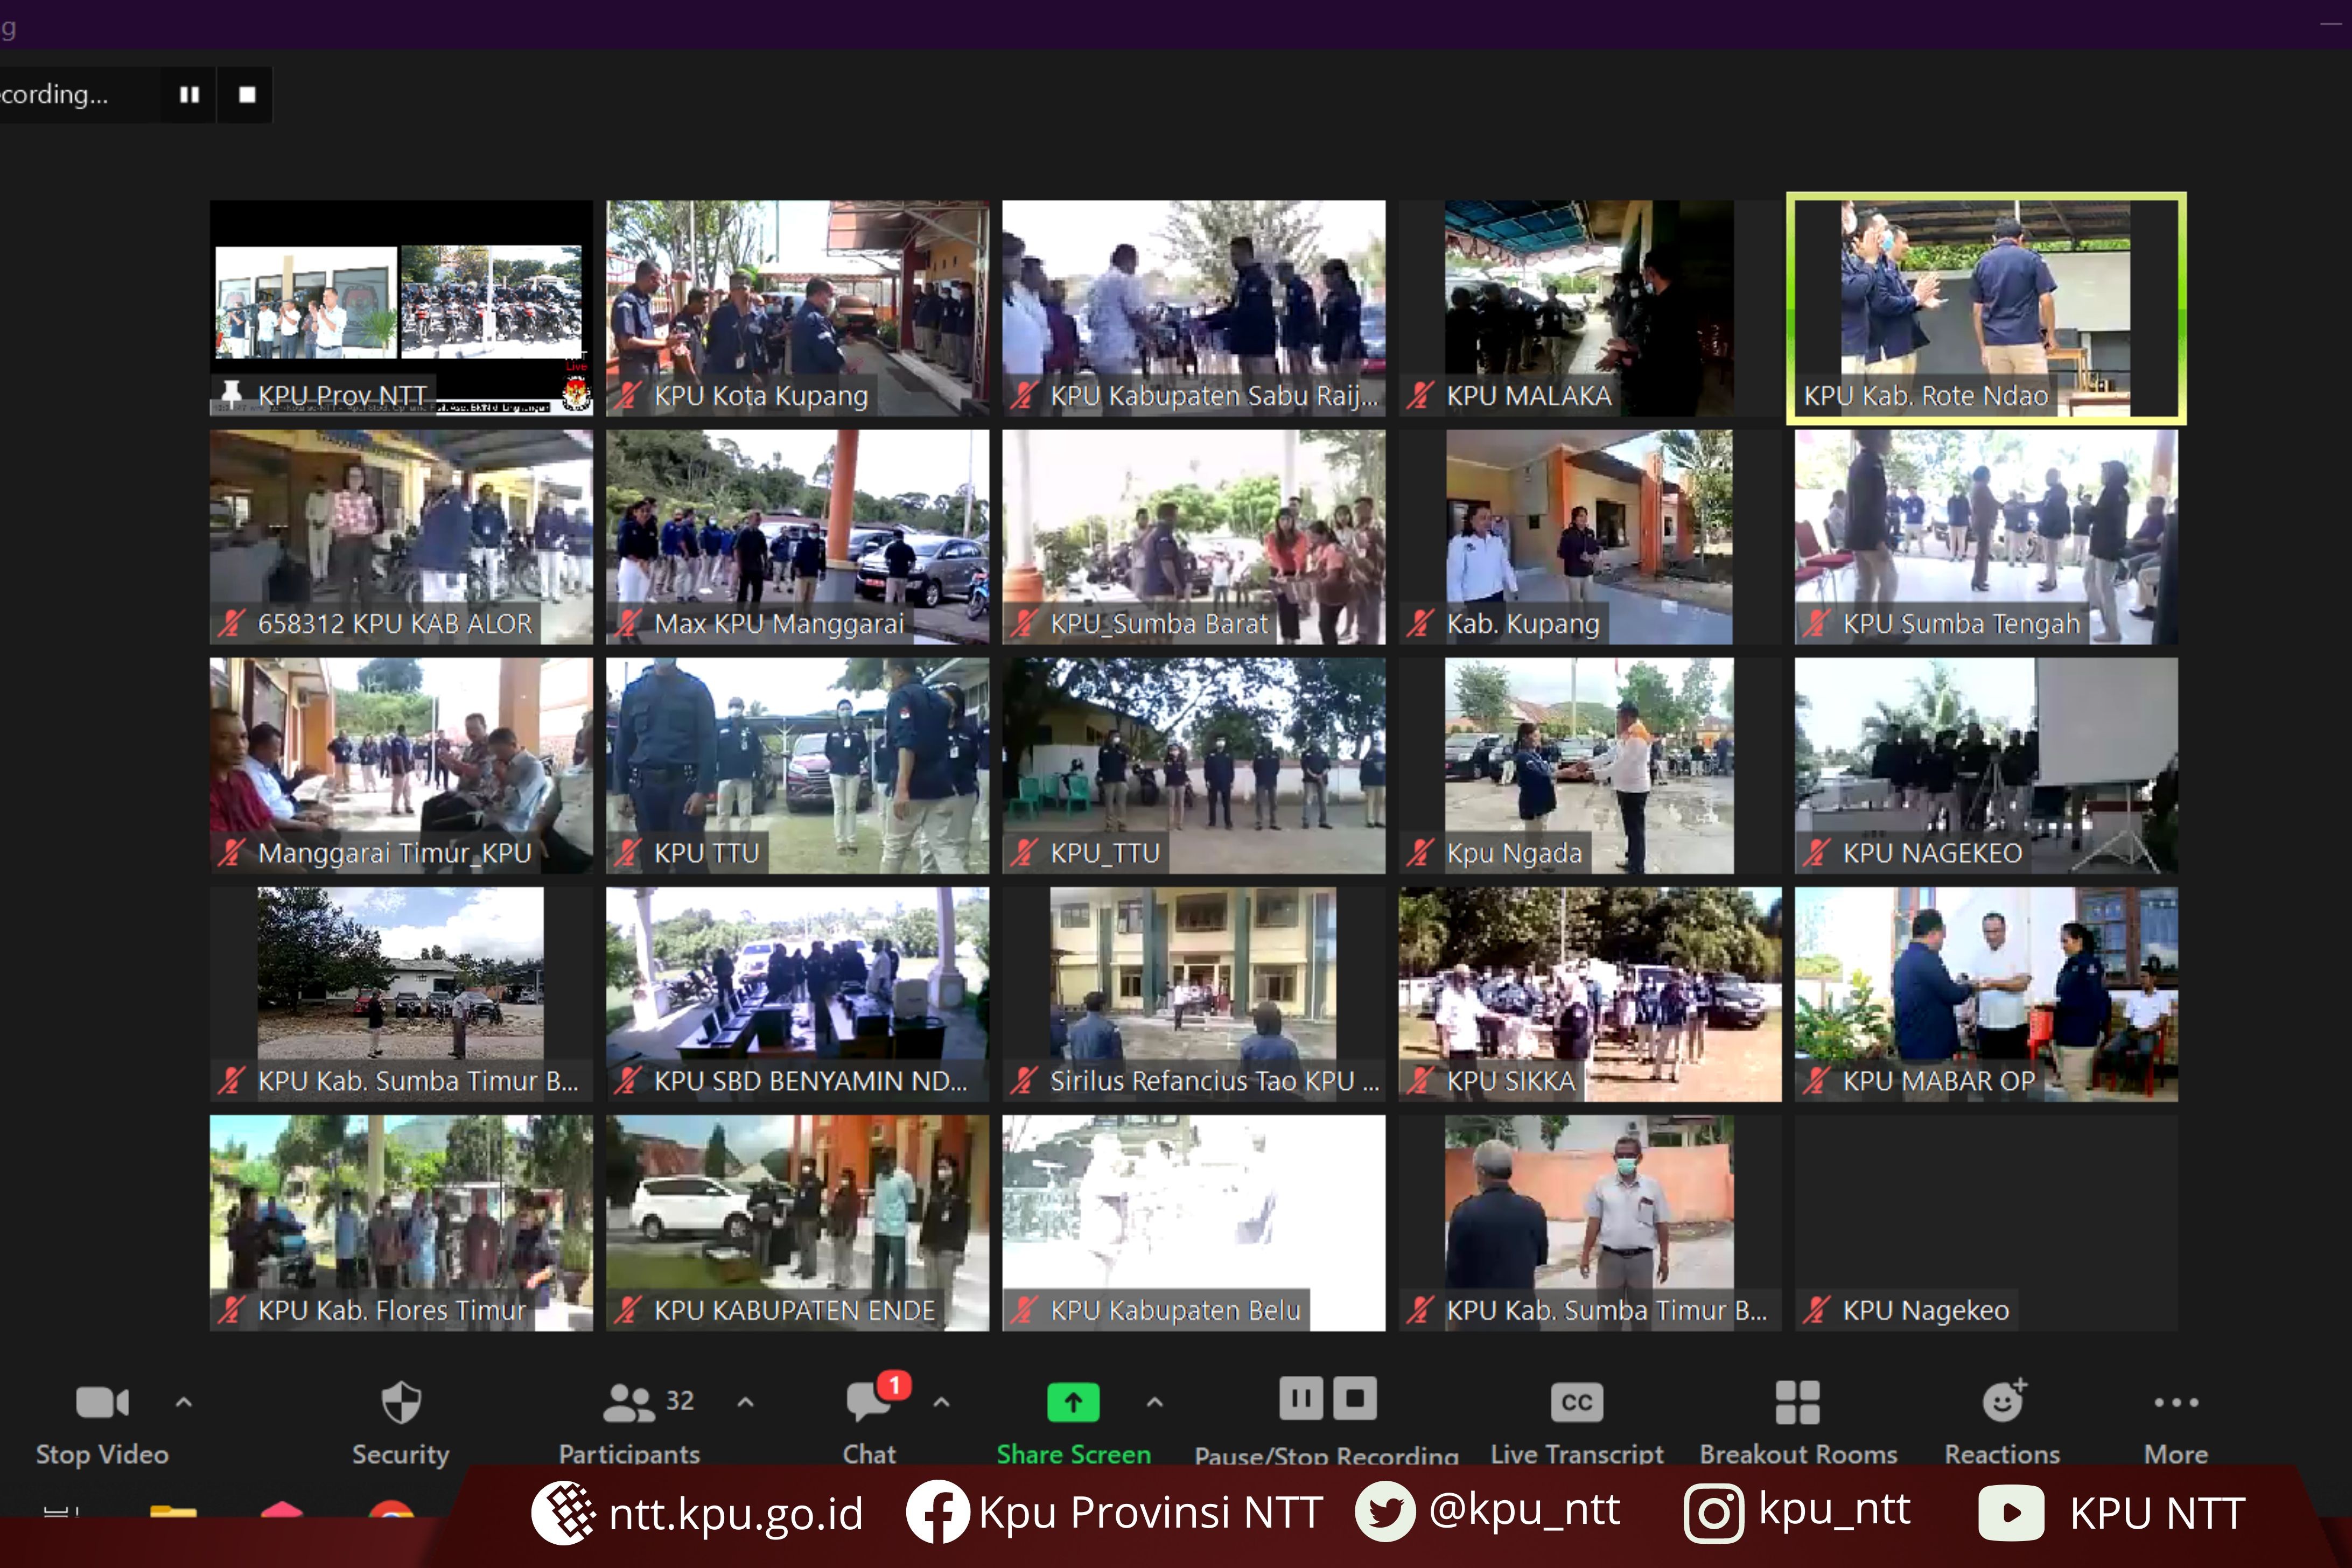
Task: Expand arrow next to Participants count
Action: (x=745, y=1402)
